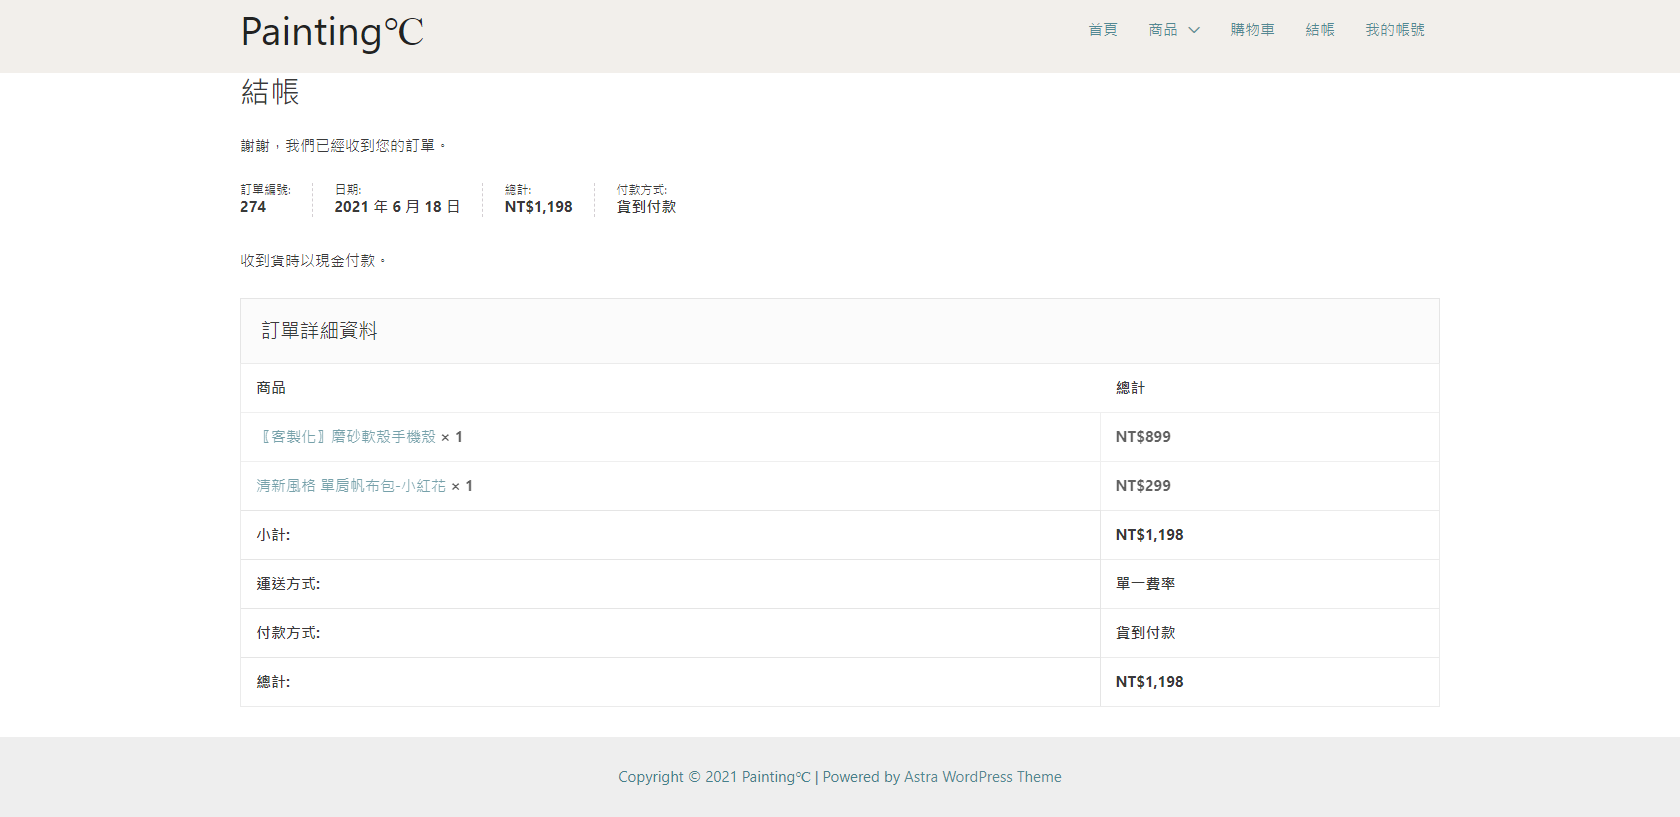This screenshot has height=817, width=1680.
Task: Click the 單一費率 shipping method value
Action: [x=1145, y=584]
